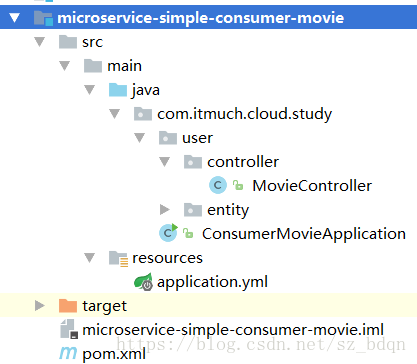Click the main folder icon
Screen dimensions: 417x364
(93, 66)
